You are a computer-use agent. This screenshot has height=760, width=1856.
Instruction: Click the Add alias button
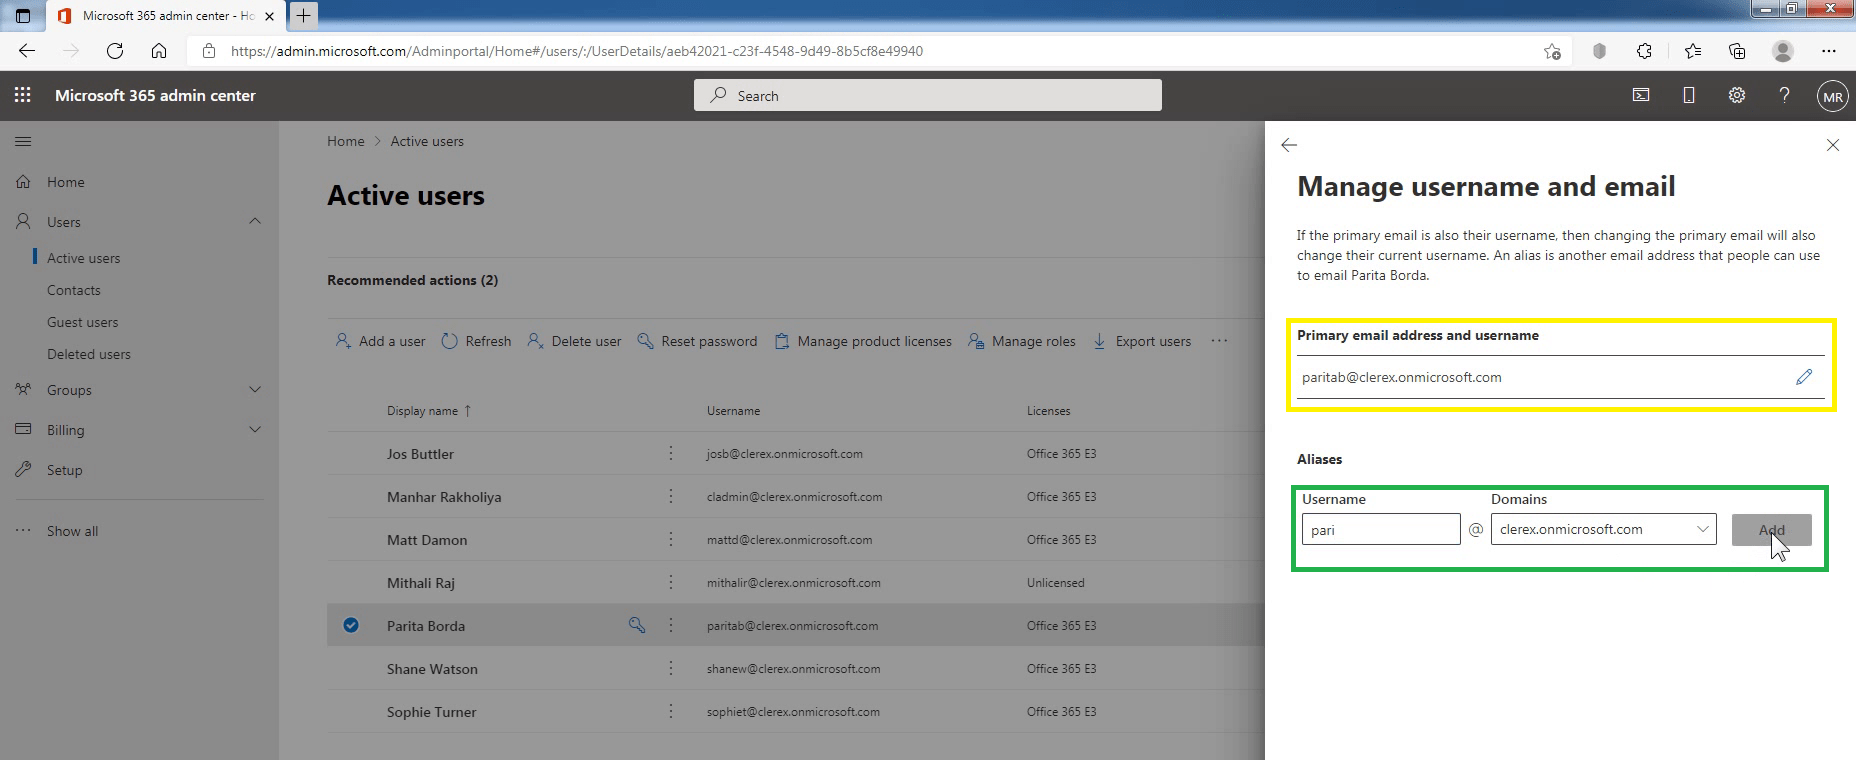[x=1771, y=530]
